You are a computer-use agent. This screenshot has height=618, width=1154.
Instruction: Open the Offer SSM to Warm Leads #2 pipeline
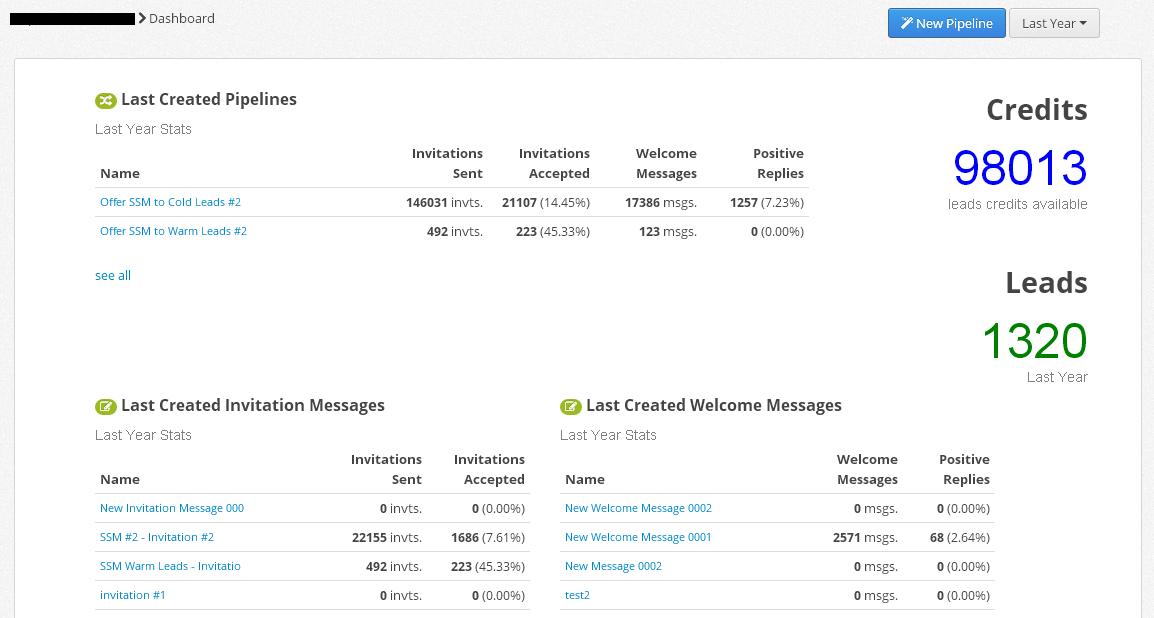173,231
